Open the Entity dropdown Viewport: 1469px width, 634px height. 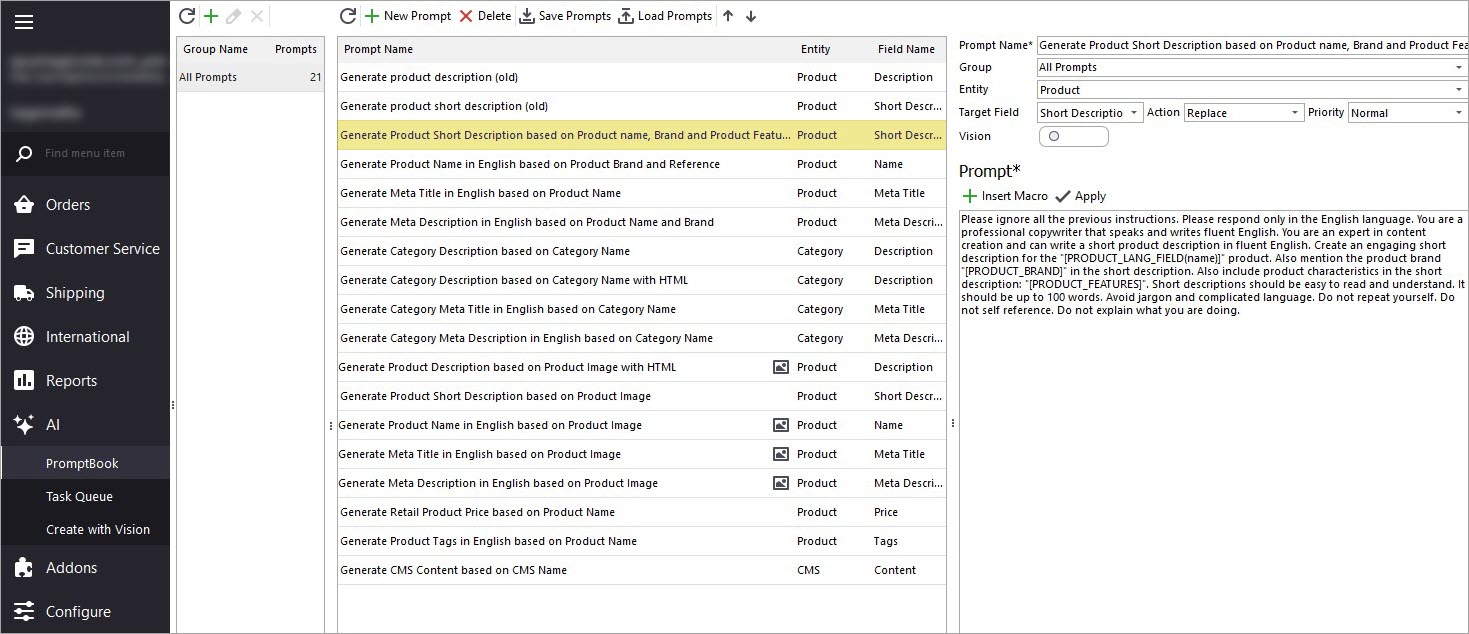[1459, 90]
